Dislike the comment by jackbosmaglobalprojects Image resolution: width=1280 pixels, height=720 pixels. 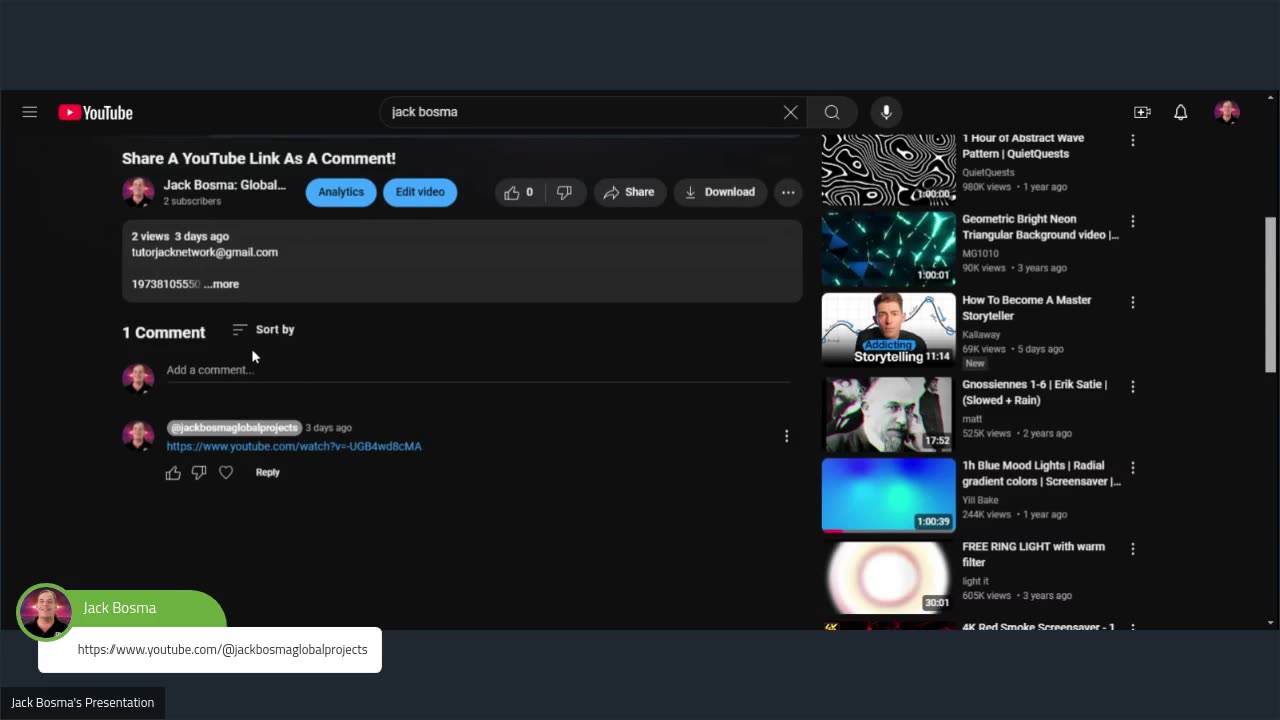click(199, 472)
